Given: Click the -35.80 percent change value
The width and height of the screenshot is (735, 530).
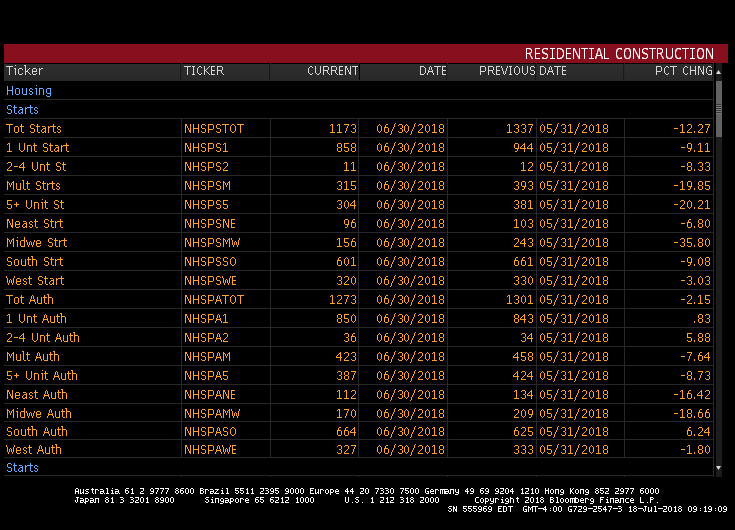Looking at the screenshot, I should click(x=691, y=243).
